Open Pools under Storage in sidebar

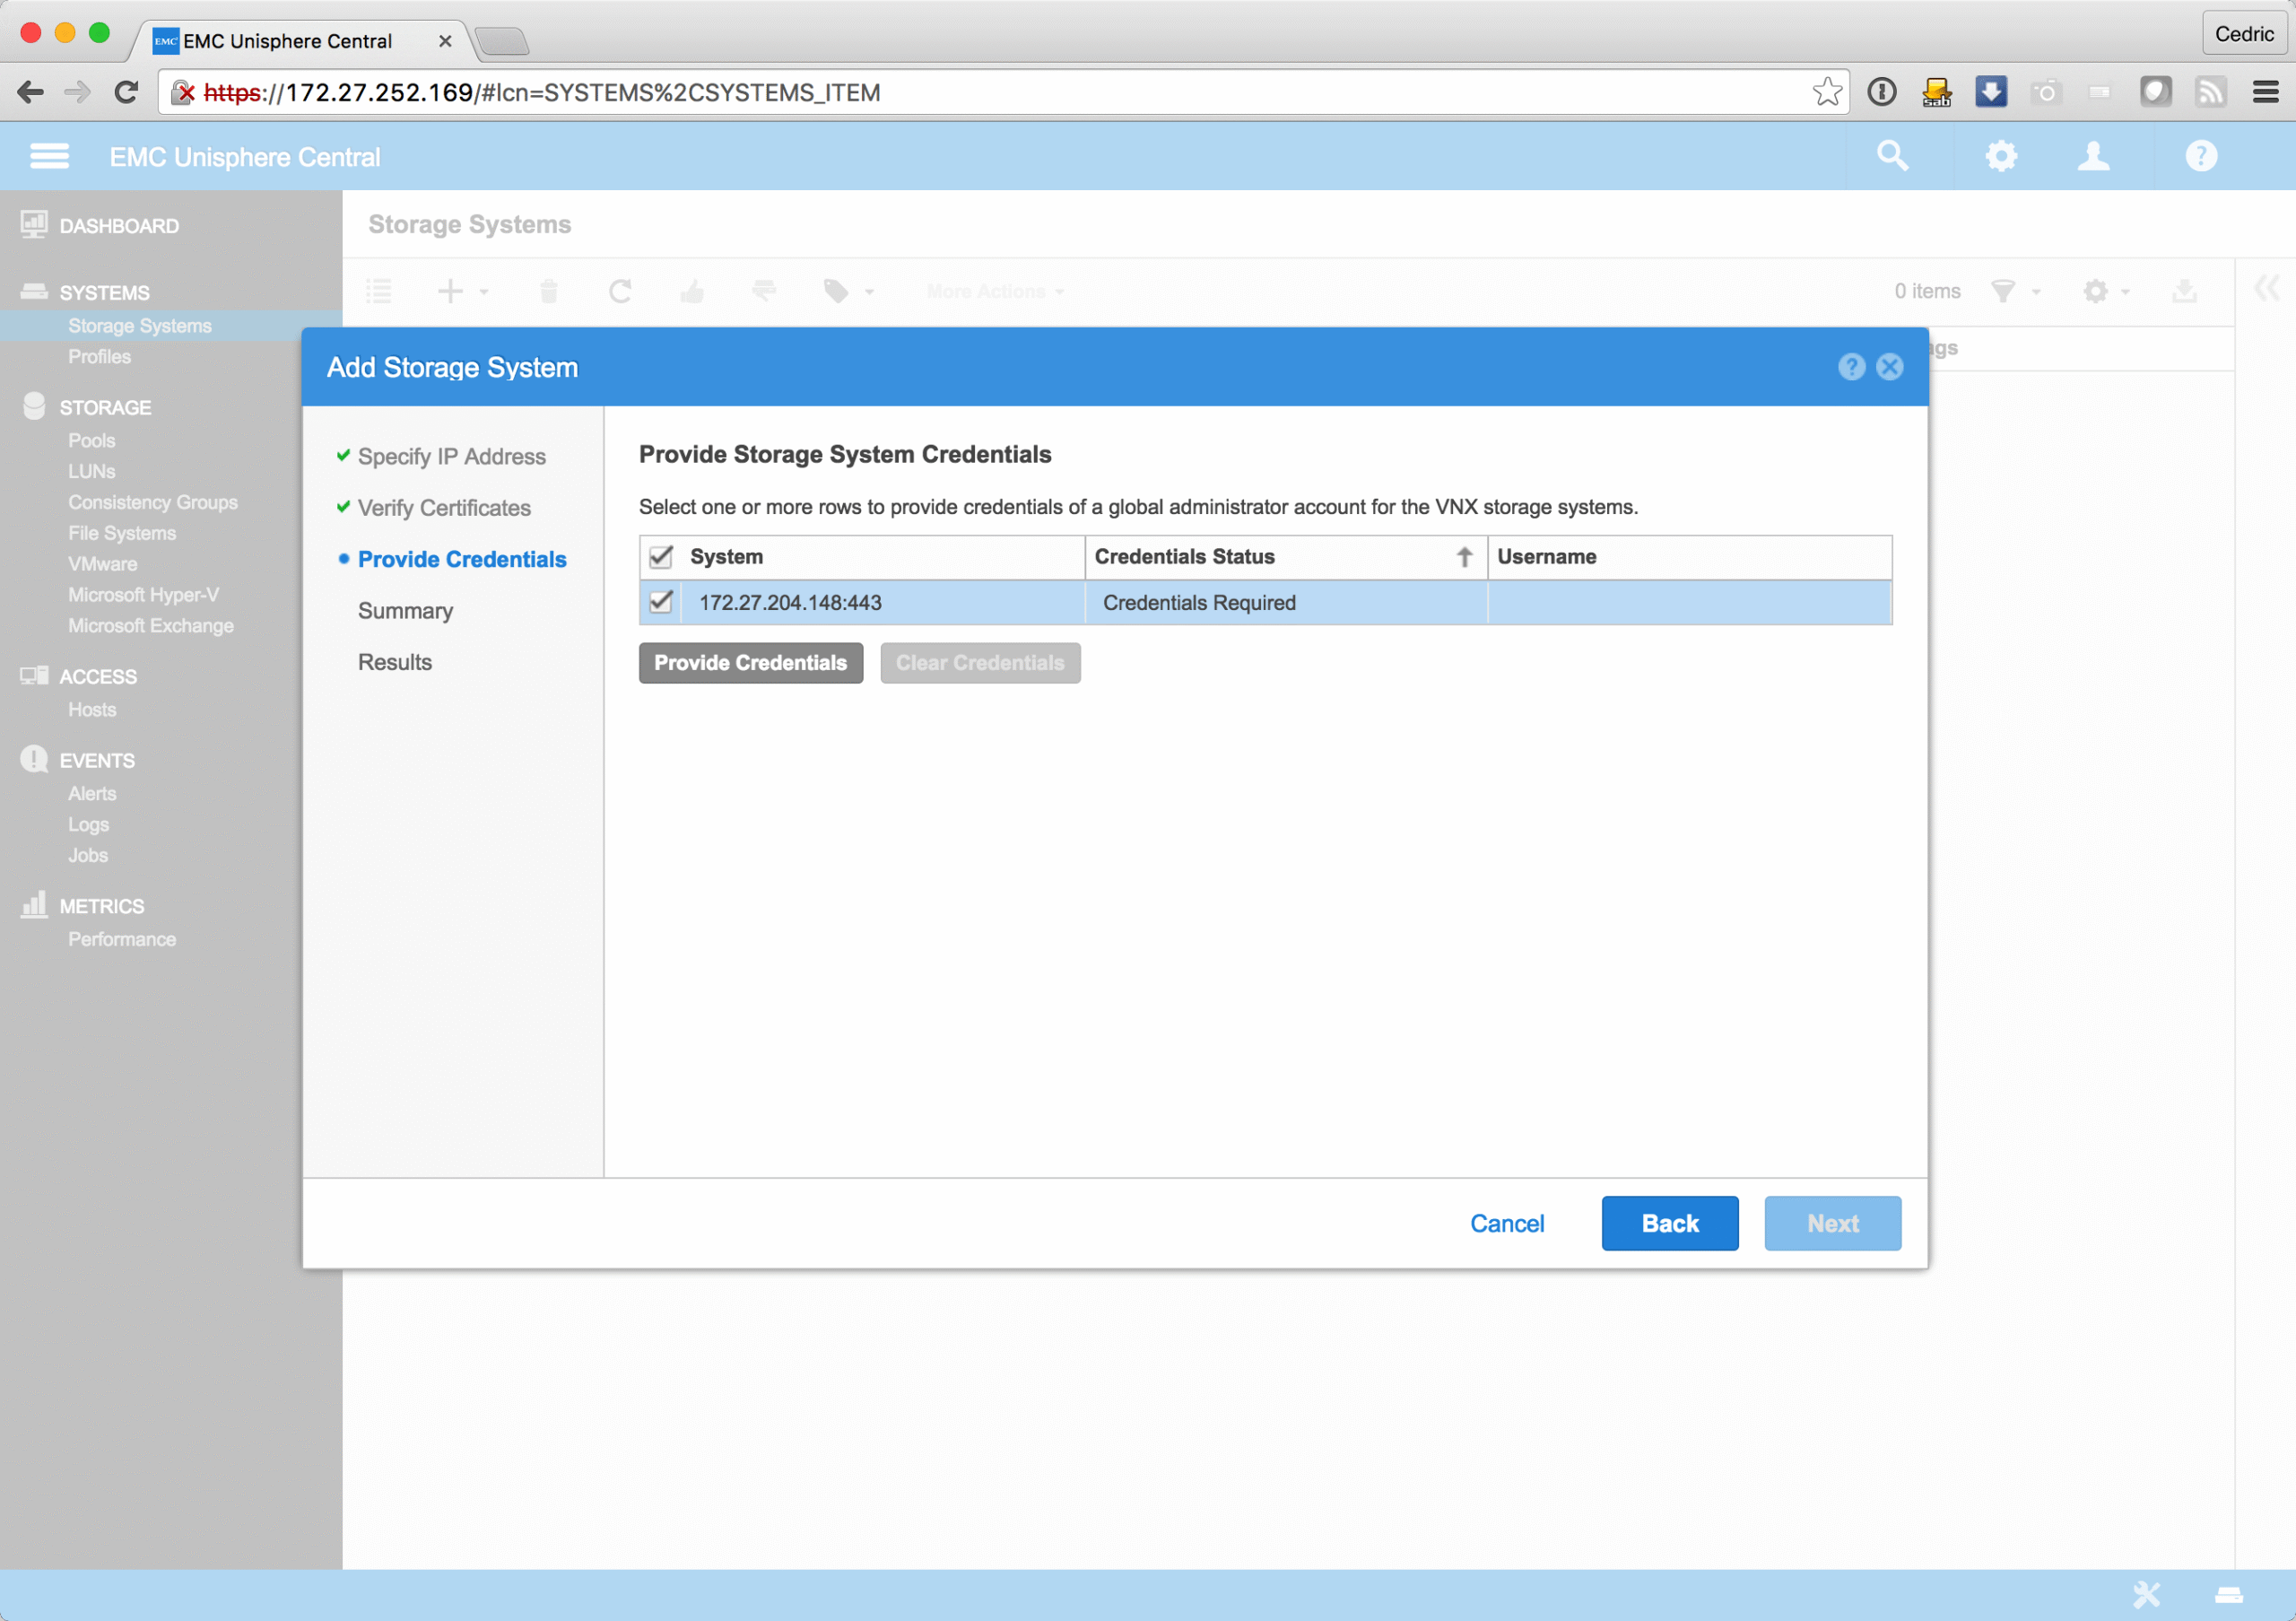coord(91,440)
